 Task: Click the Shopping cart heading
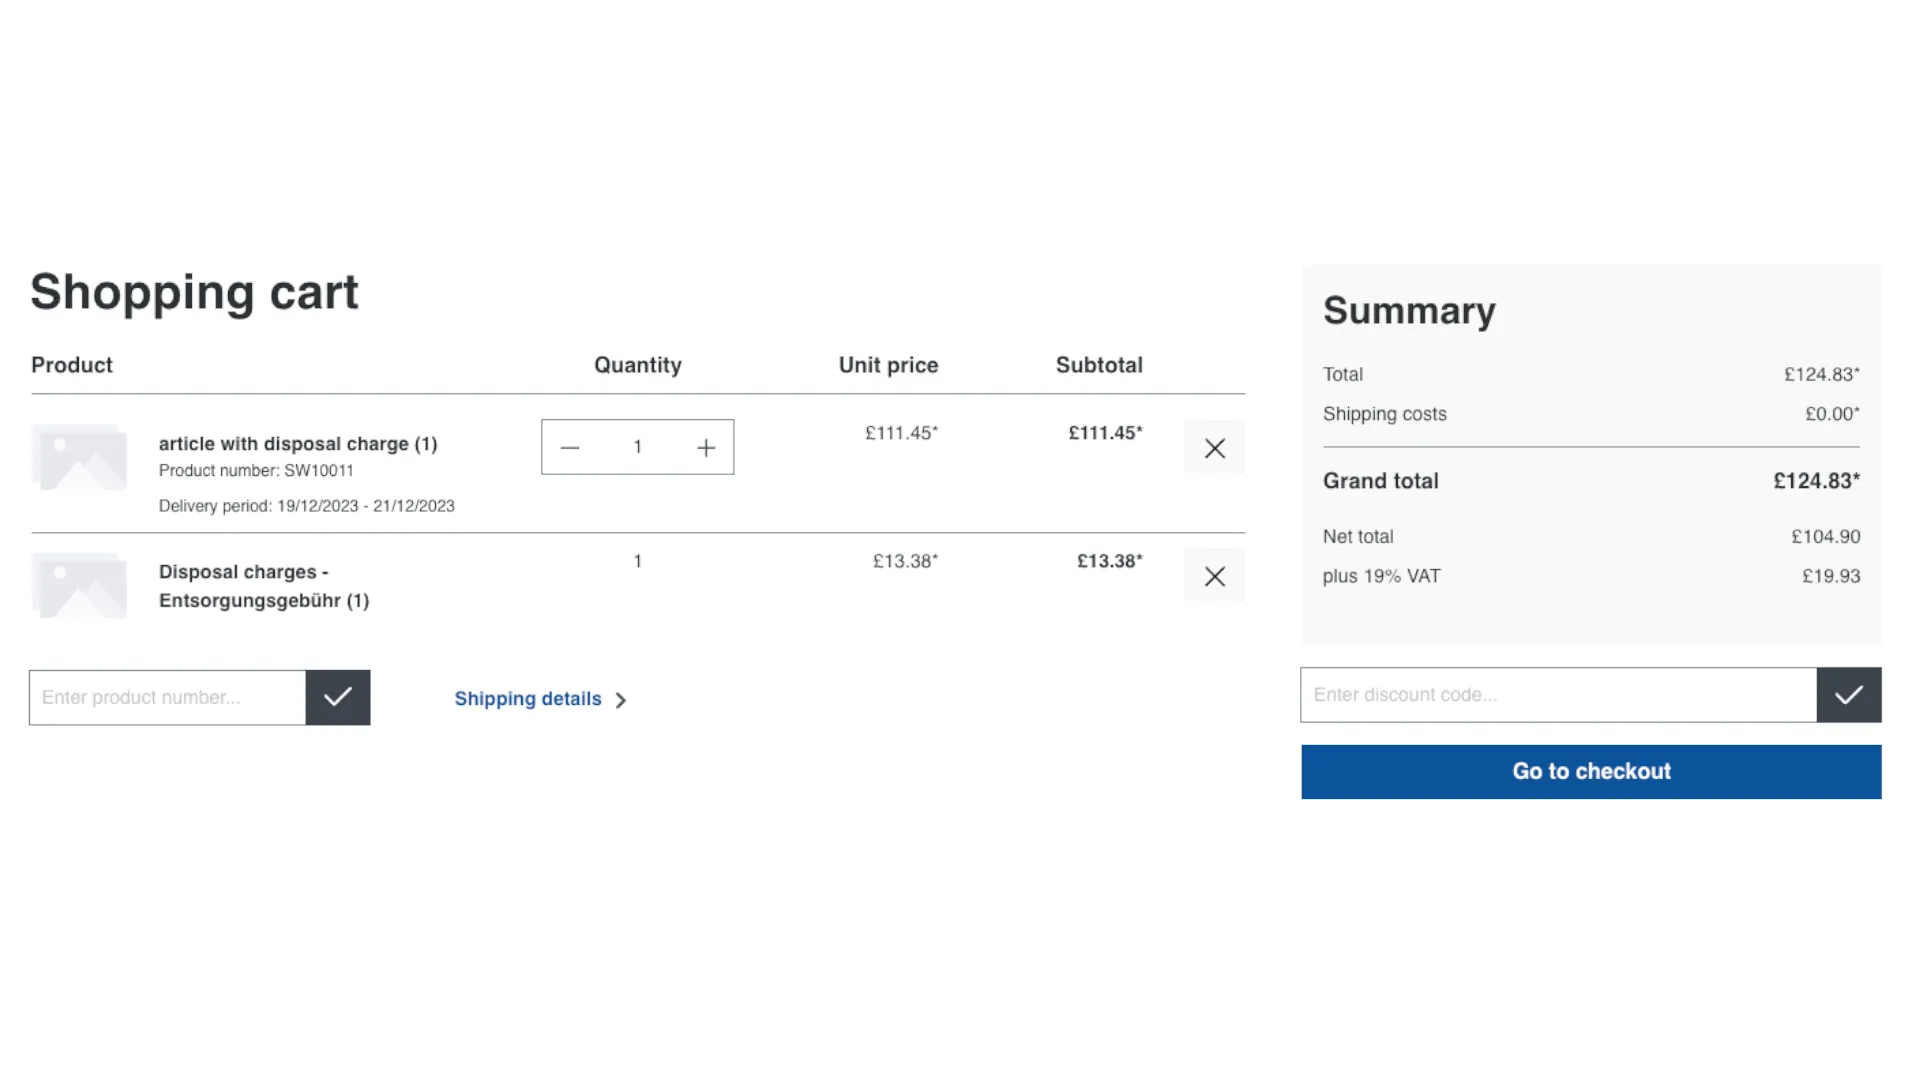(x=194, y=292)
